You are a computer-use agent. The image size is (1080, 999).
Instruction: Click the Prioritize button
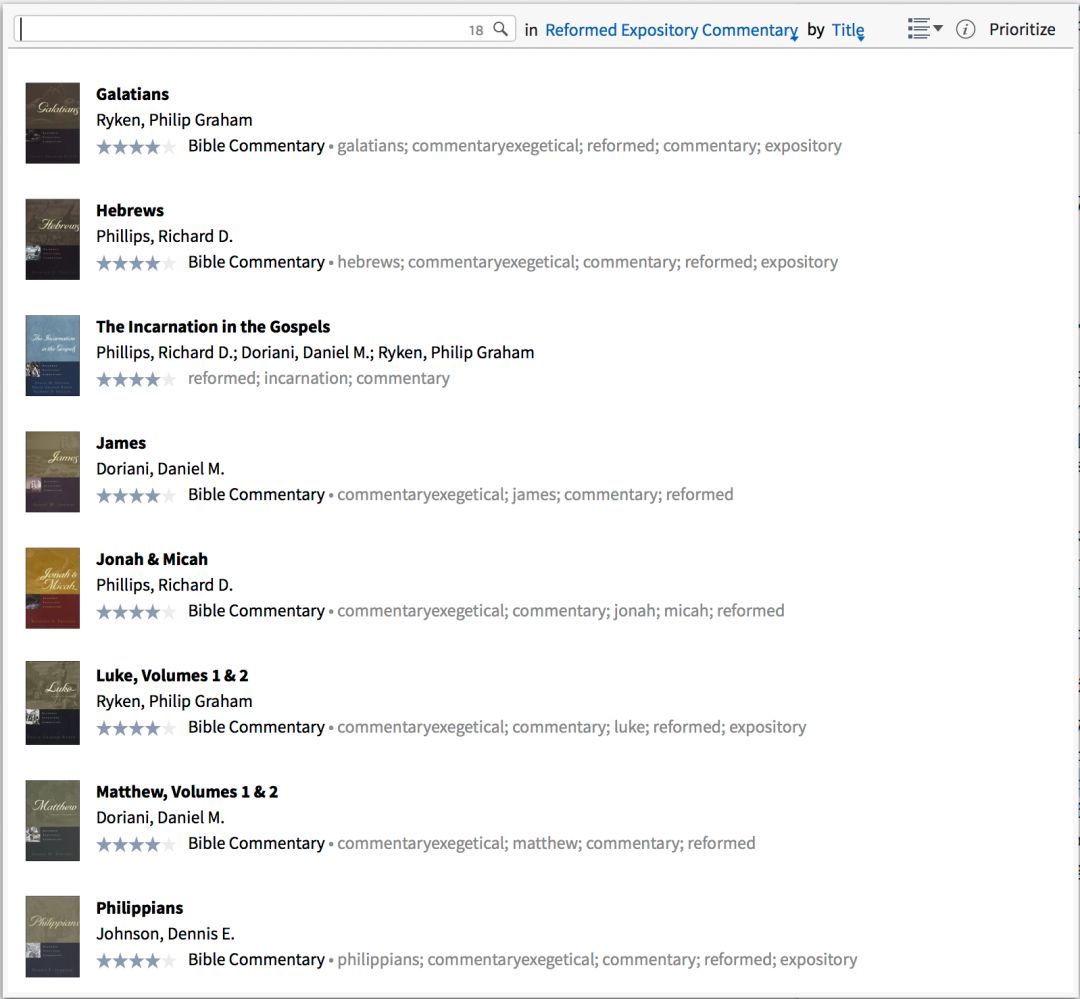click(1022, 29)
